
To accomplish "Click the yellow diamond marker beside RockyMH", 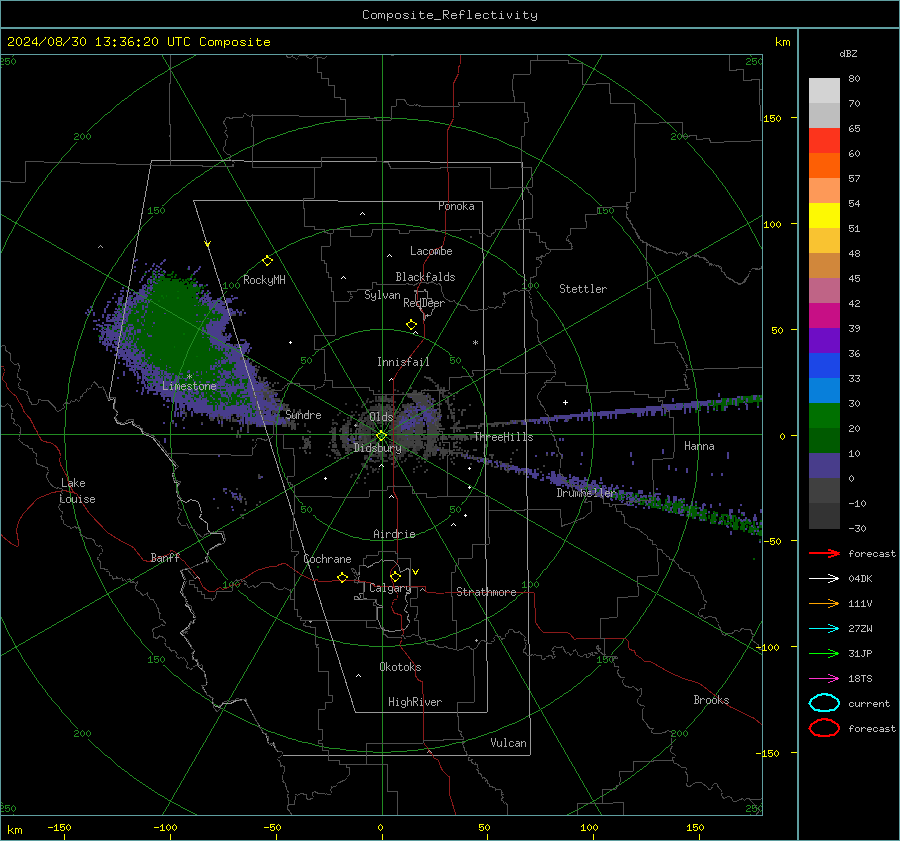I will tap(267, 261).
